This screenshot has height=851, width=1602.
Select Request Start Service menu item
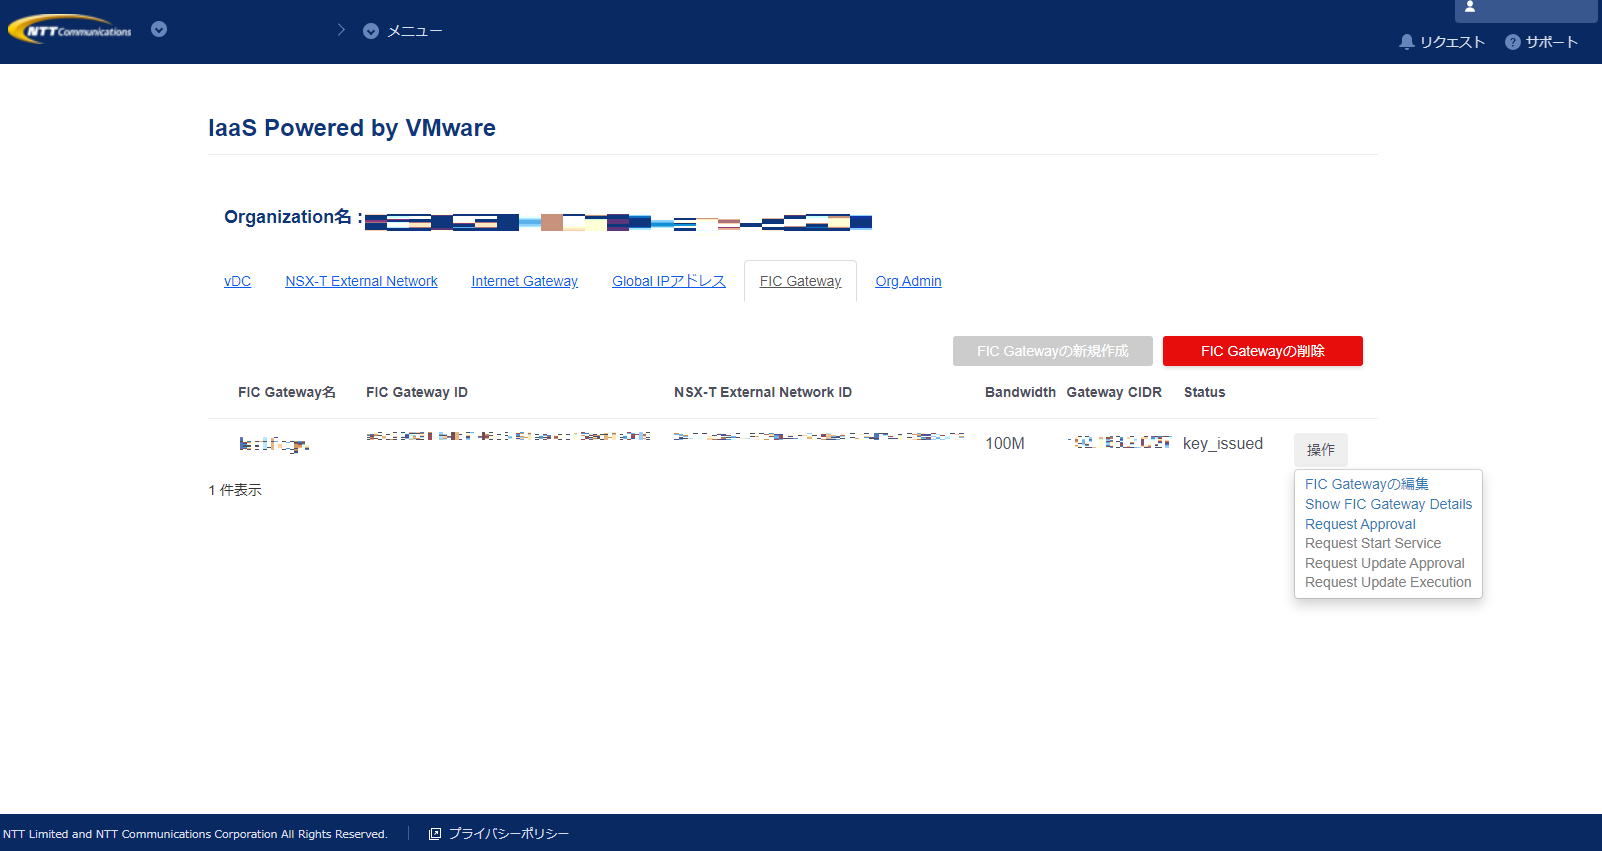[x=1373, y=543]
